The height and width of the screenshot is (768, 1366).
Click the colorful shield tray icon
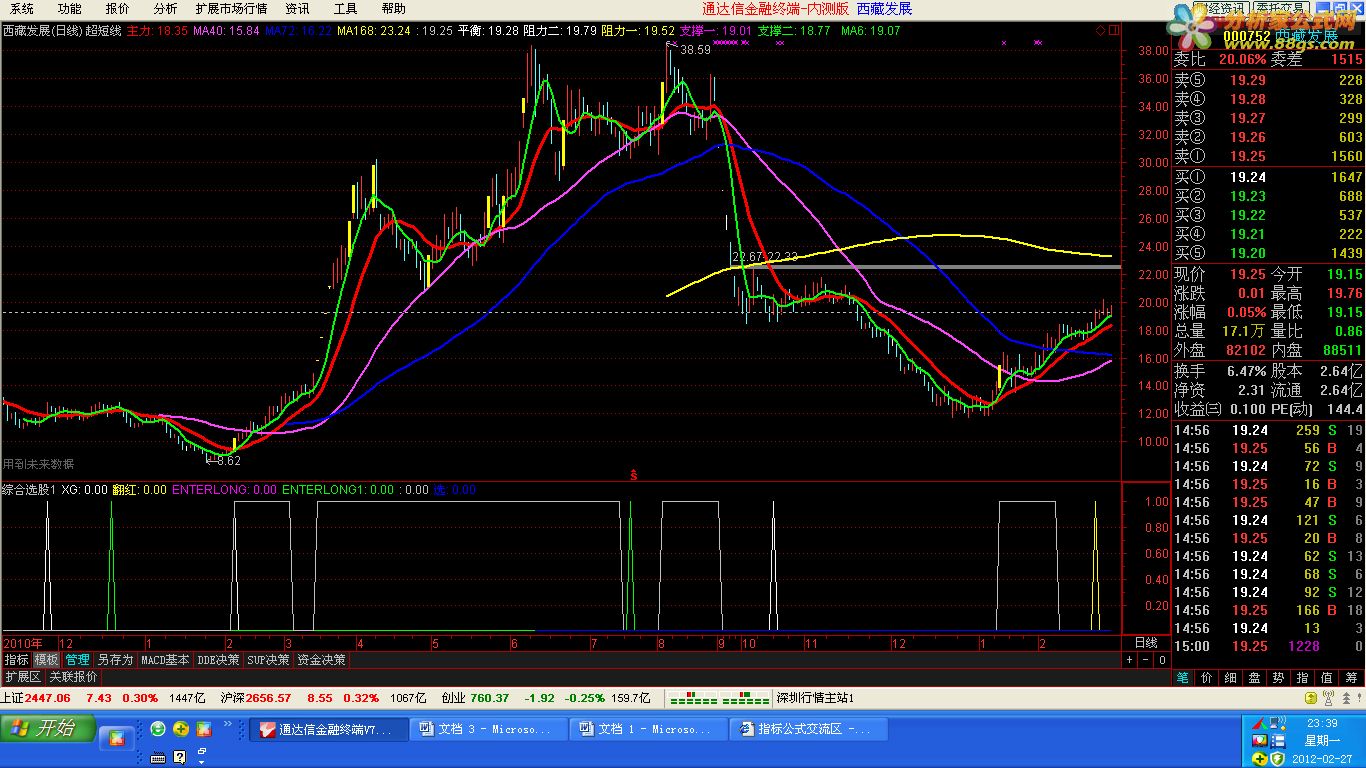(x=1259, y=741)
